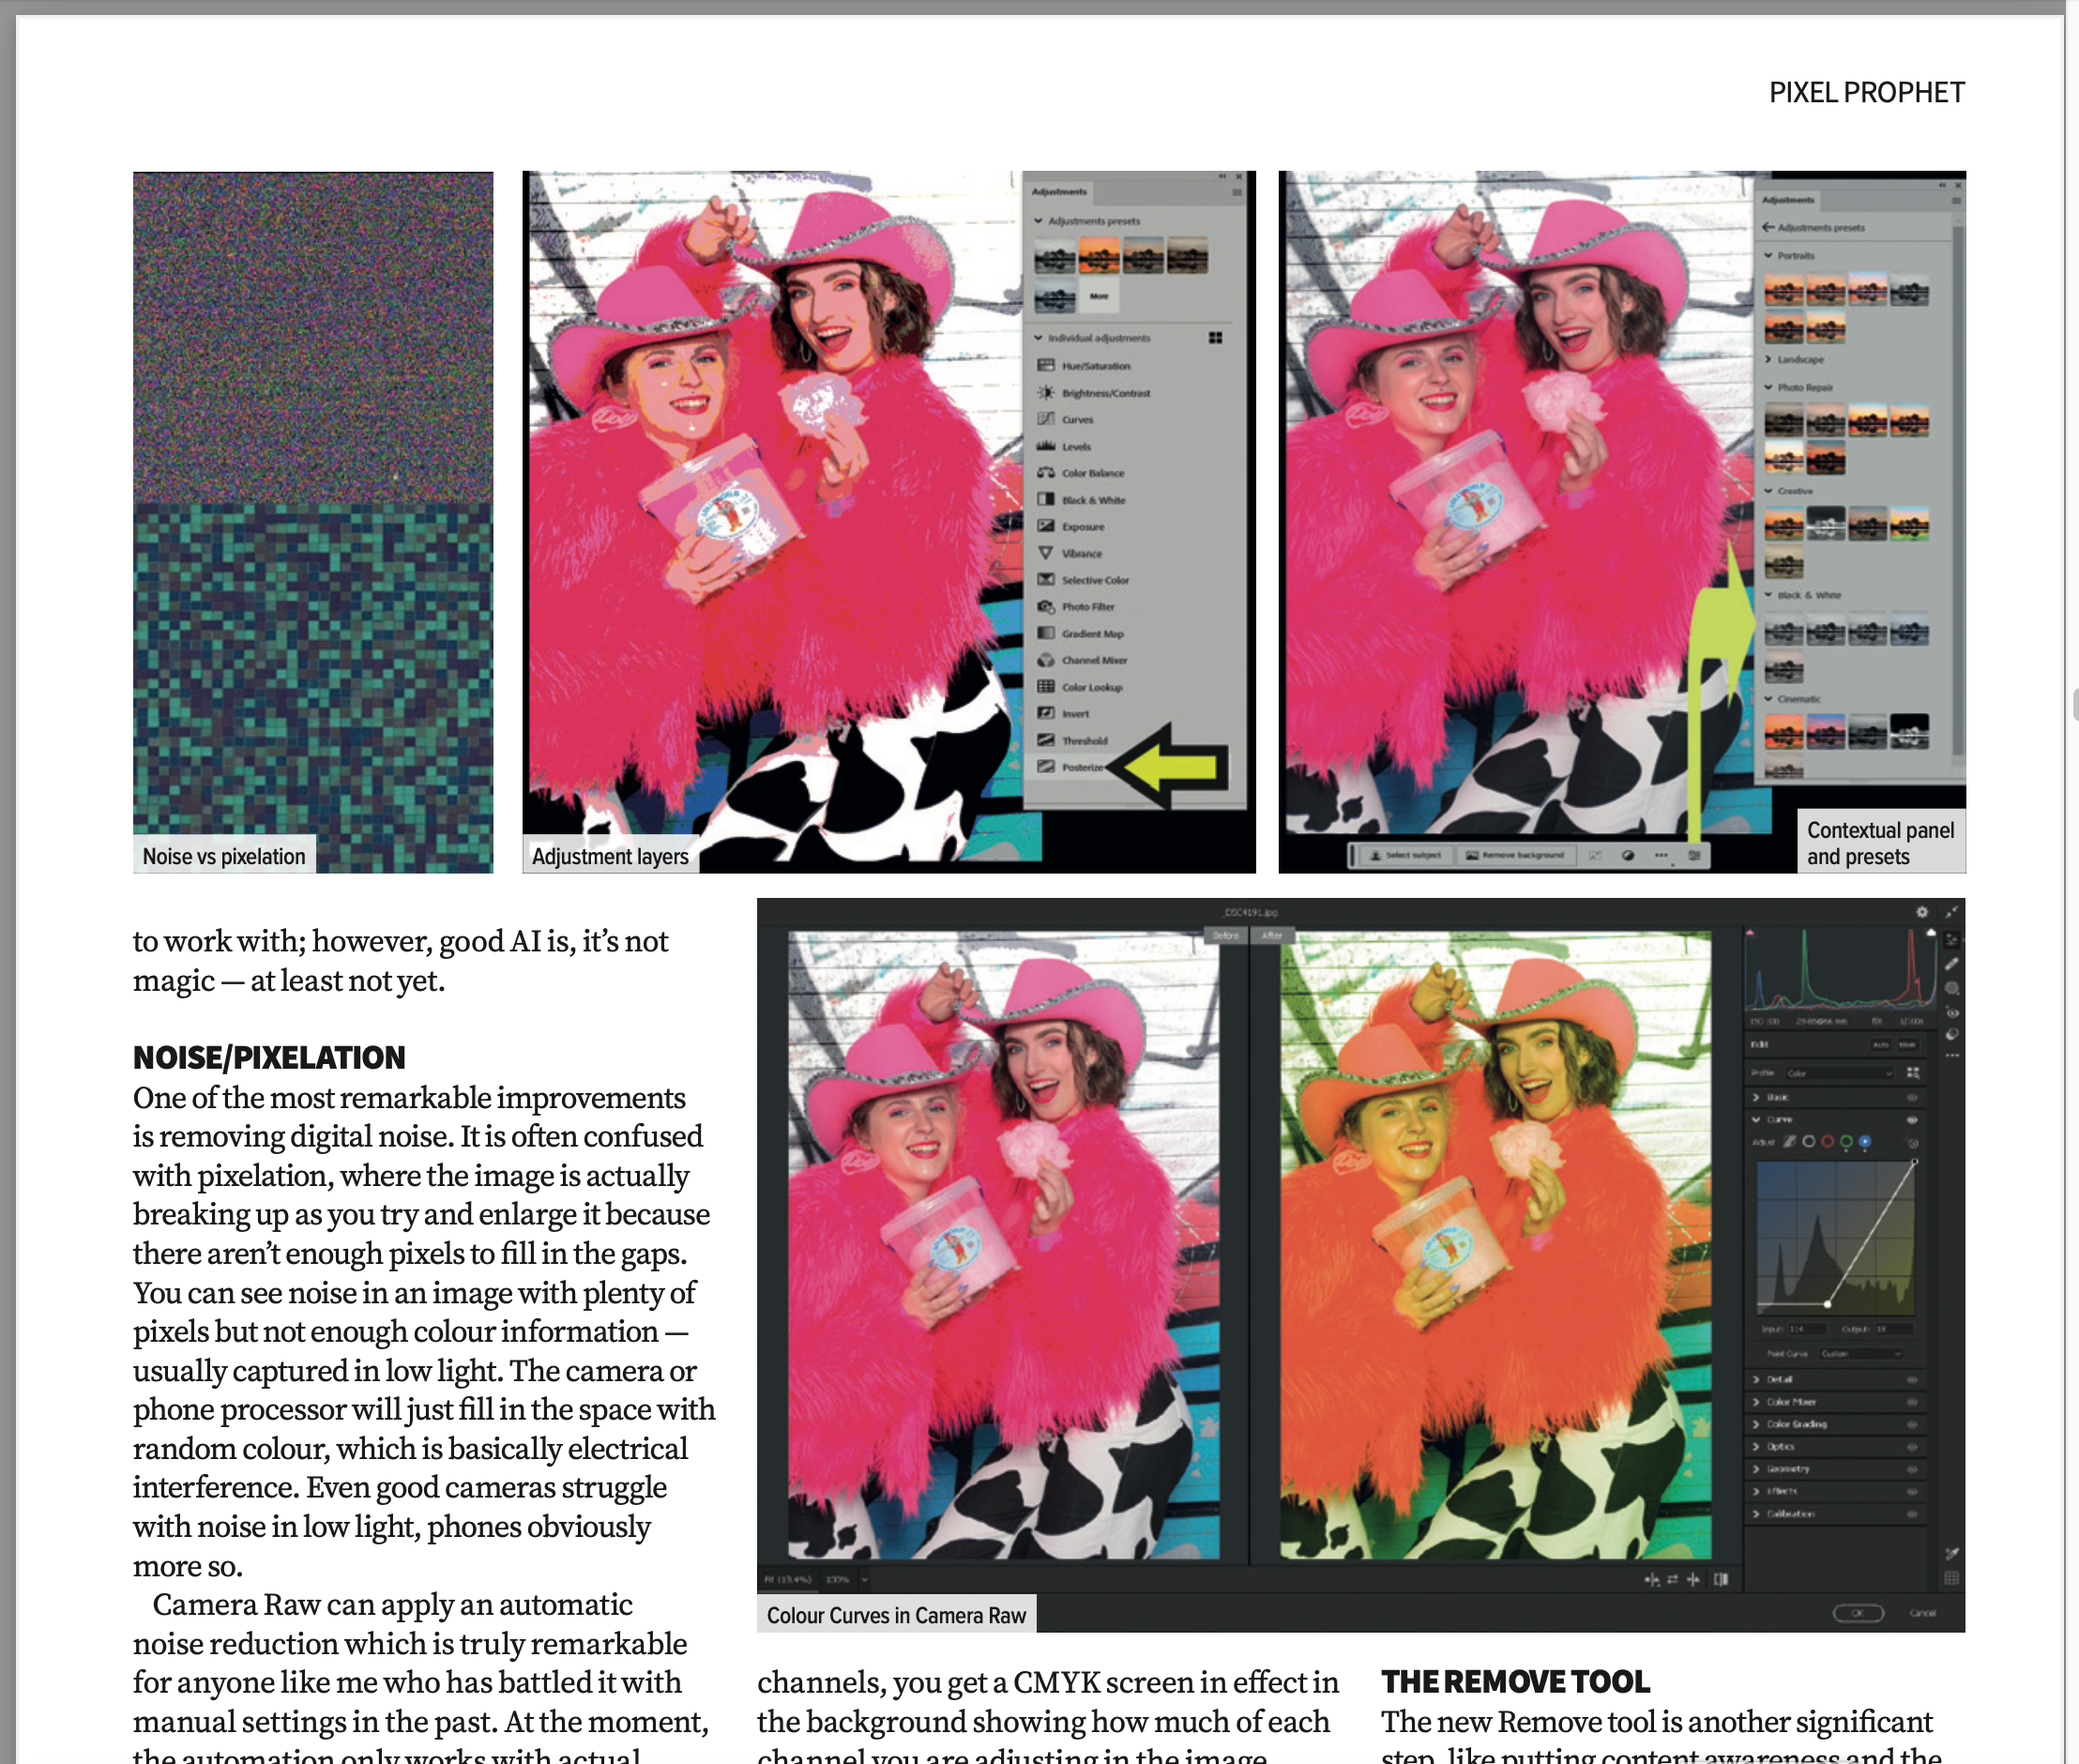The width and height of the screenshot is (2079, 1764).
Task: Click the Vibrance triangle icon
Action: (1045, 553)
